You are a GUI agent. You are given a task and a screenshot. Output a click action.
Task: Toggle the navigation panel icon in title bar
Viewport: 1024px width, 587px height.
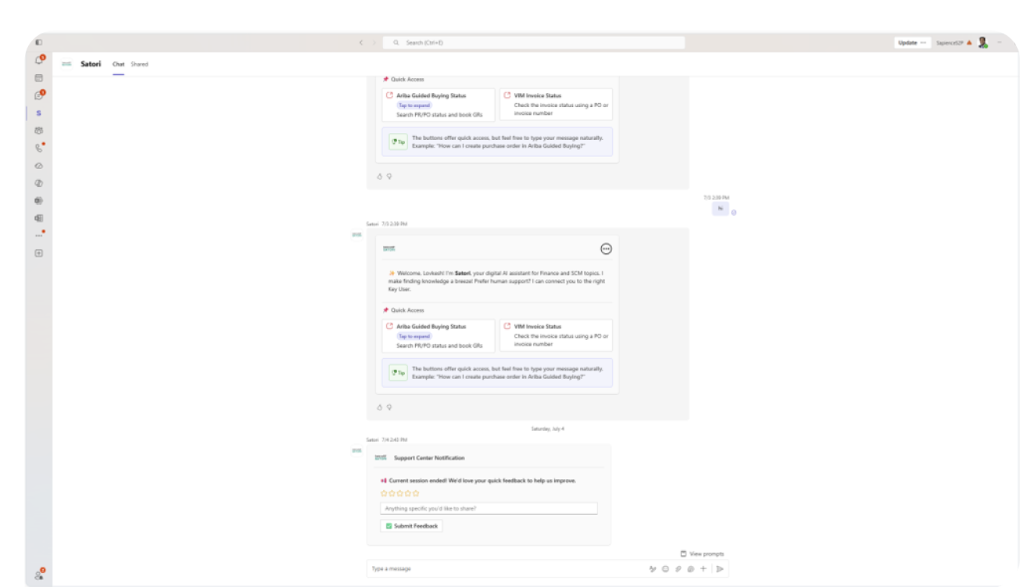39,42
